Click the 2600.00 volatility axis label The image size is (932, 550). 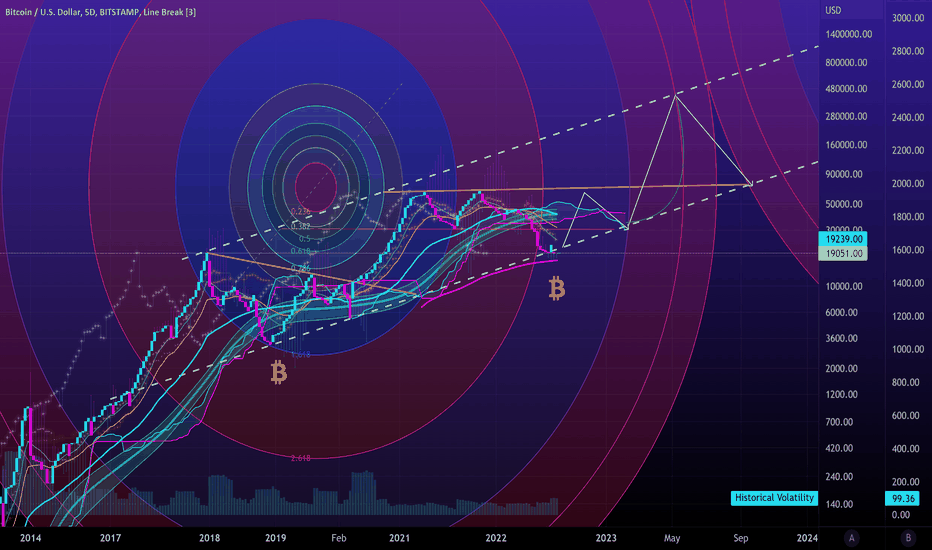(x=908, y=84)
